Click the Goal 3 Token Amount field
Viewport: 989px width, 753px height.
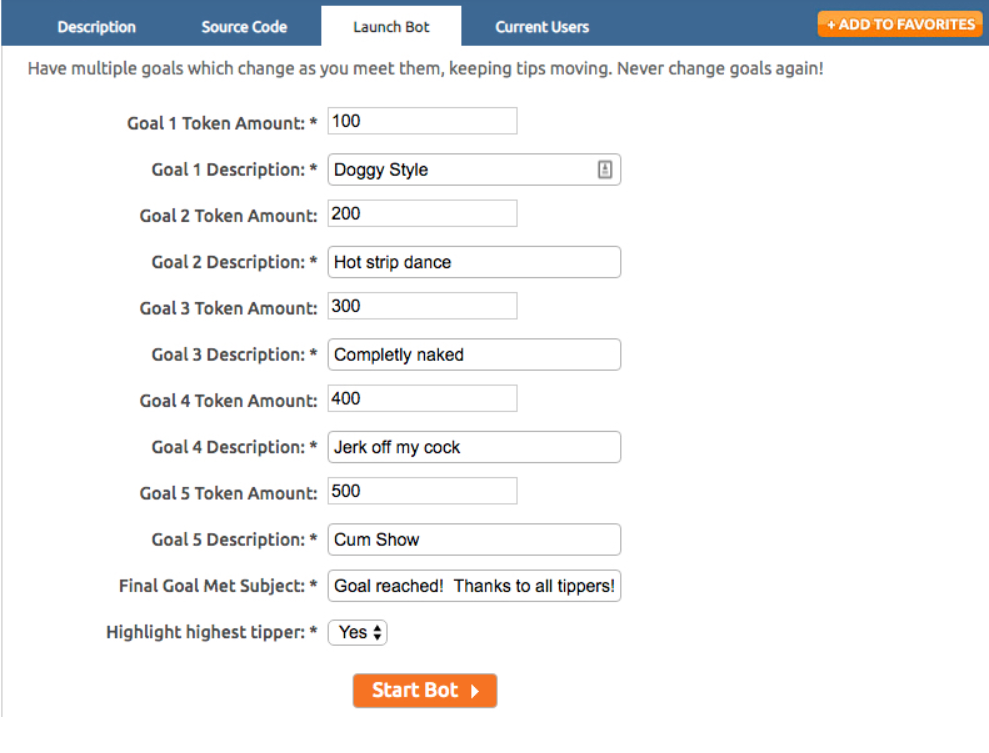point(422,306)
